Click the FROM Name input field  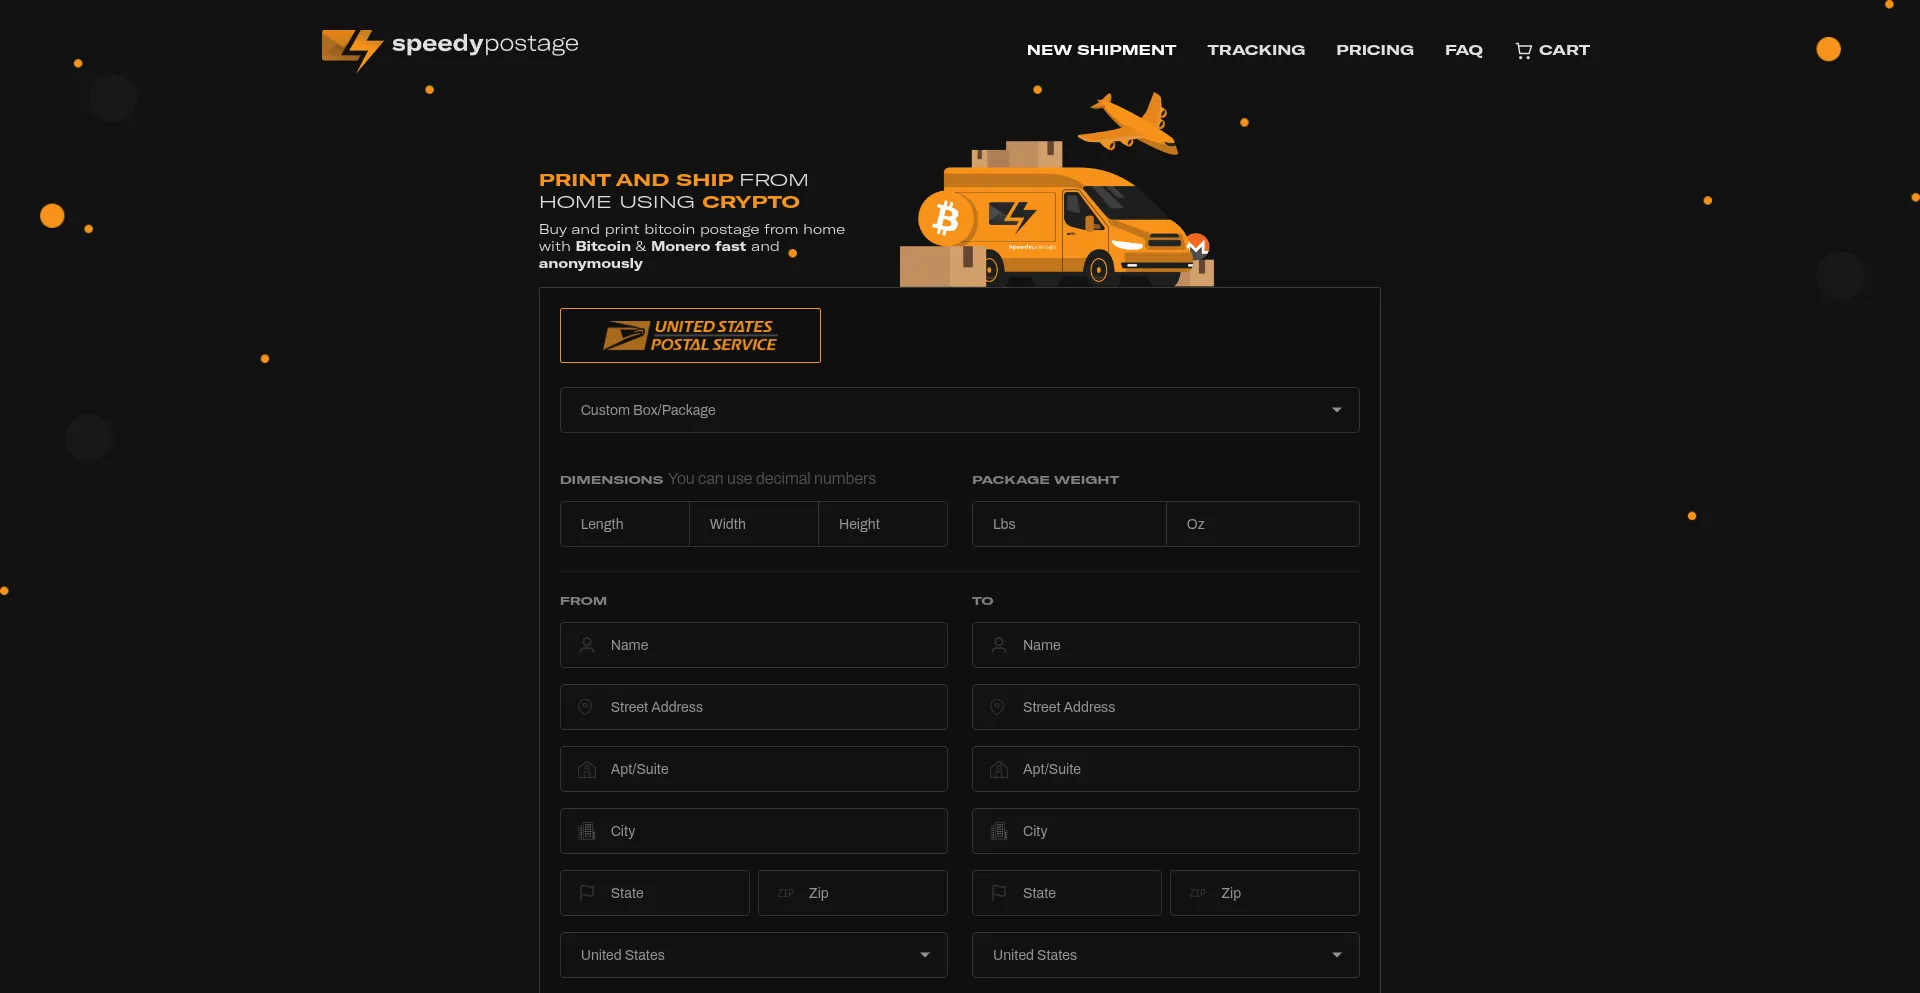click(x=754, y=645)
